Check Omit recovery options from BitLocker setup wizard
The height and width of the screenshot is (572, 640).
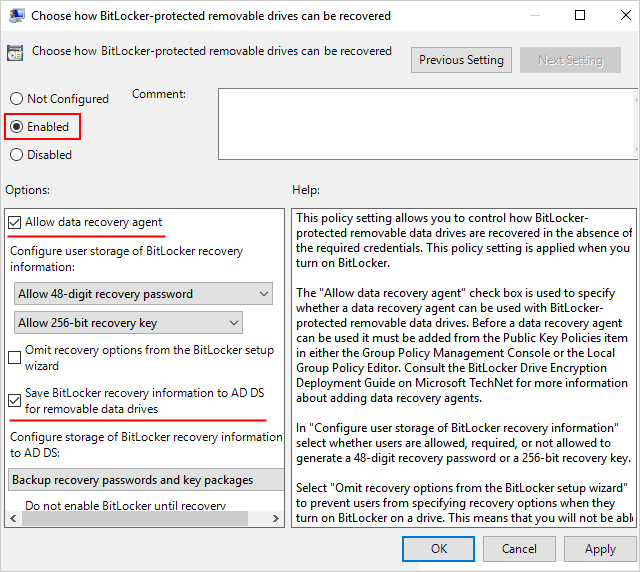pyautogui.click(x=15, y=358)
